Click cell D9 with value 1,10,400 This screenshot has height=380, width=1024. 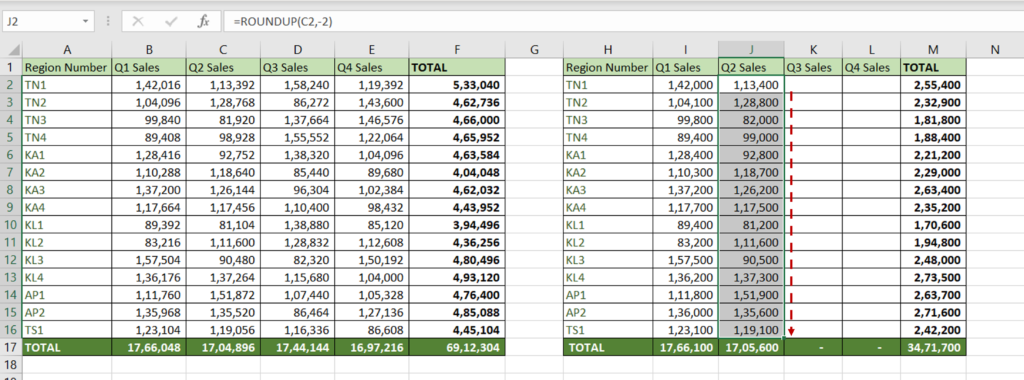(297, 208)
